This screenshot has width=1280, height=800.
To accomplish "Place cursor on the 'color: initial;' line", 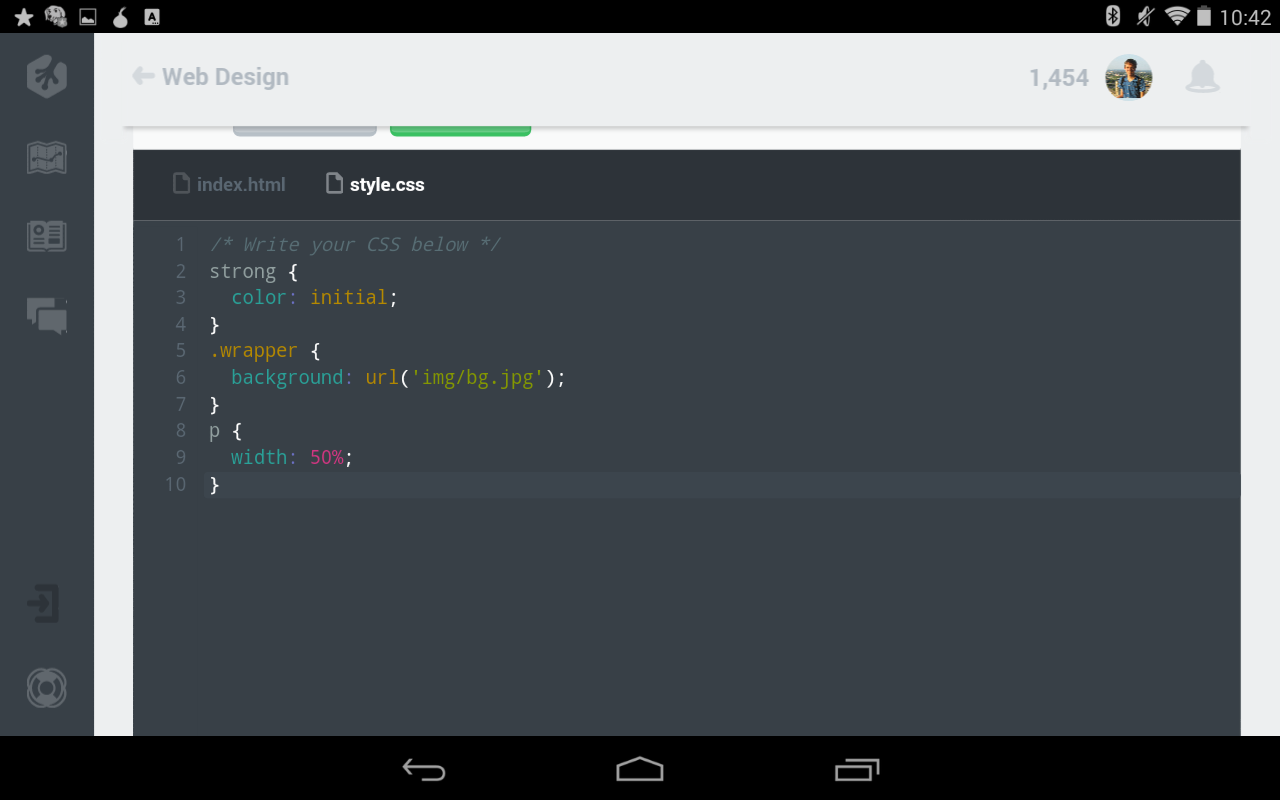I will pyautogui.click(x=314, y=298).
